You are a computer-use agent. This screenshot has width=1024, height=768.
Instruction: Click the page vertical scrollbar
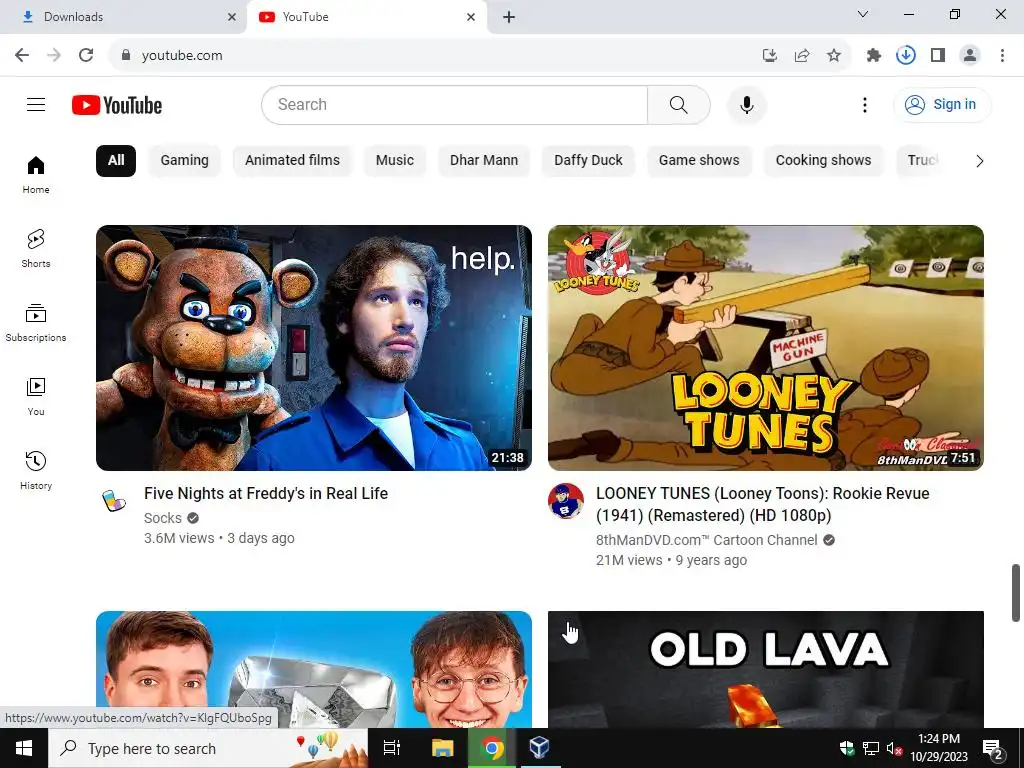tap(1016, 593)
